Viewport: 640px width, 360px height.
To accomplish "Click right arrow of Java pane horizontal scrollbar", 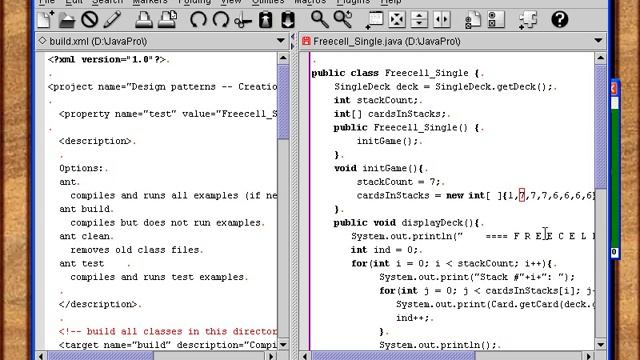I will click(589, 356).
